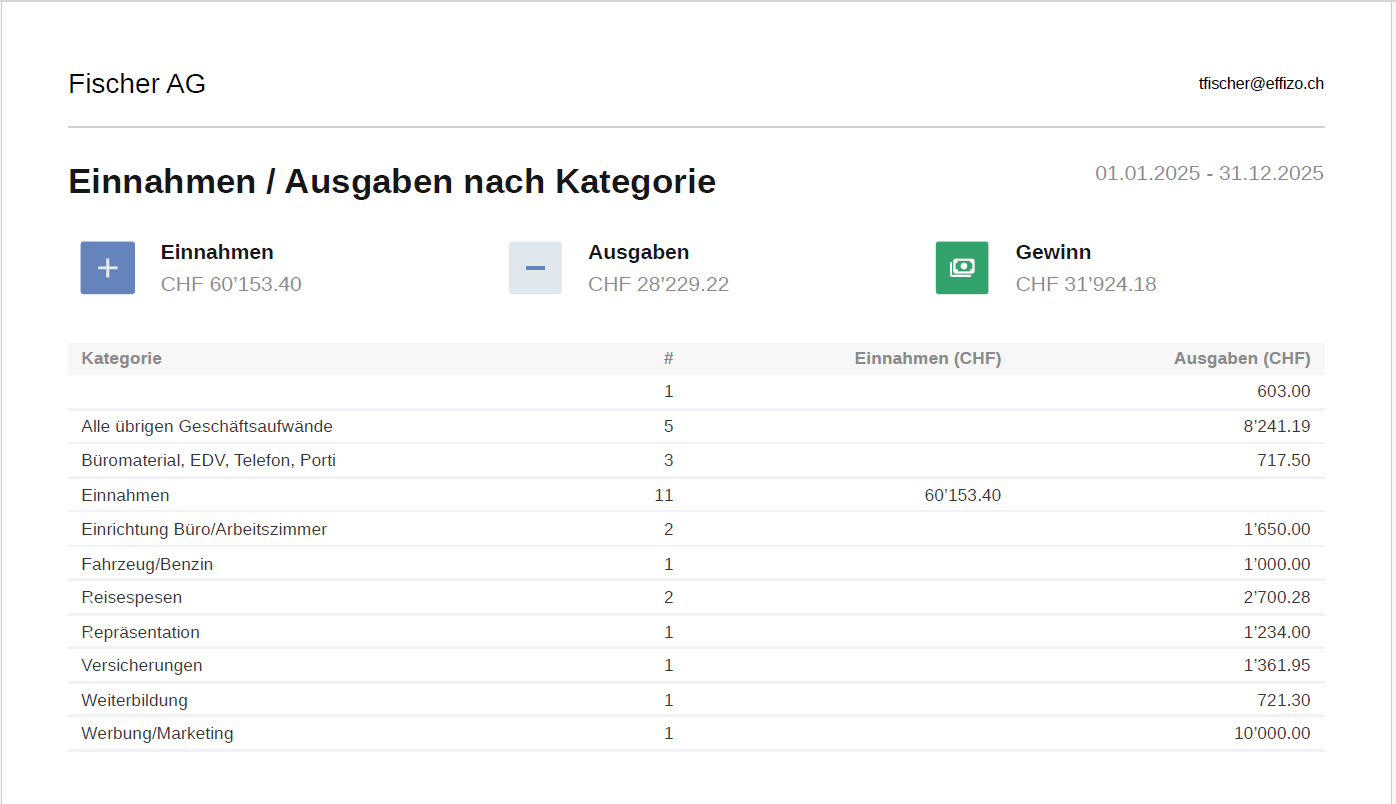This screenshot has width=1396, height=804.
Task: Open the Repräsentation category row
Action: pyautogui.click(x=140, y=632)
